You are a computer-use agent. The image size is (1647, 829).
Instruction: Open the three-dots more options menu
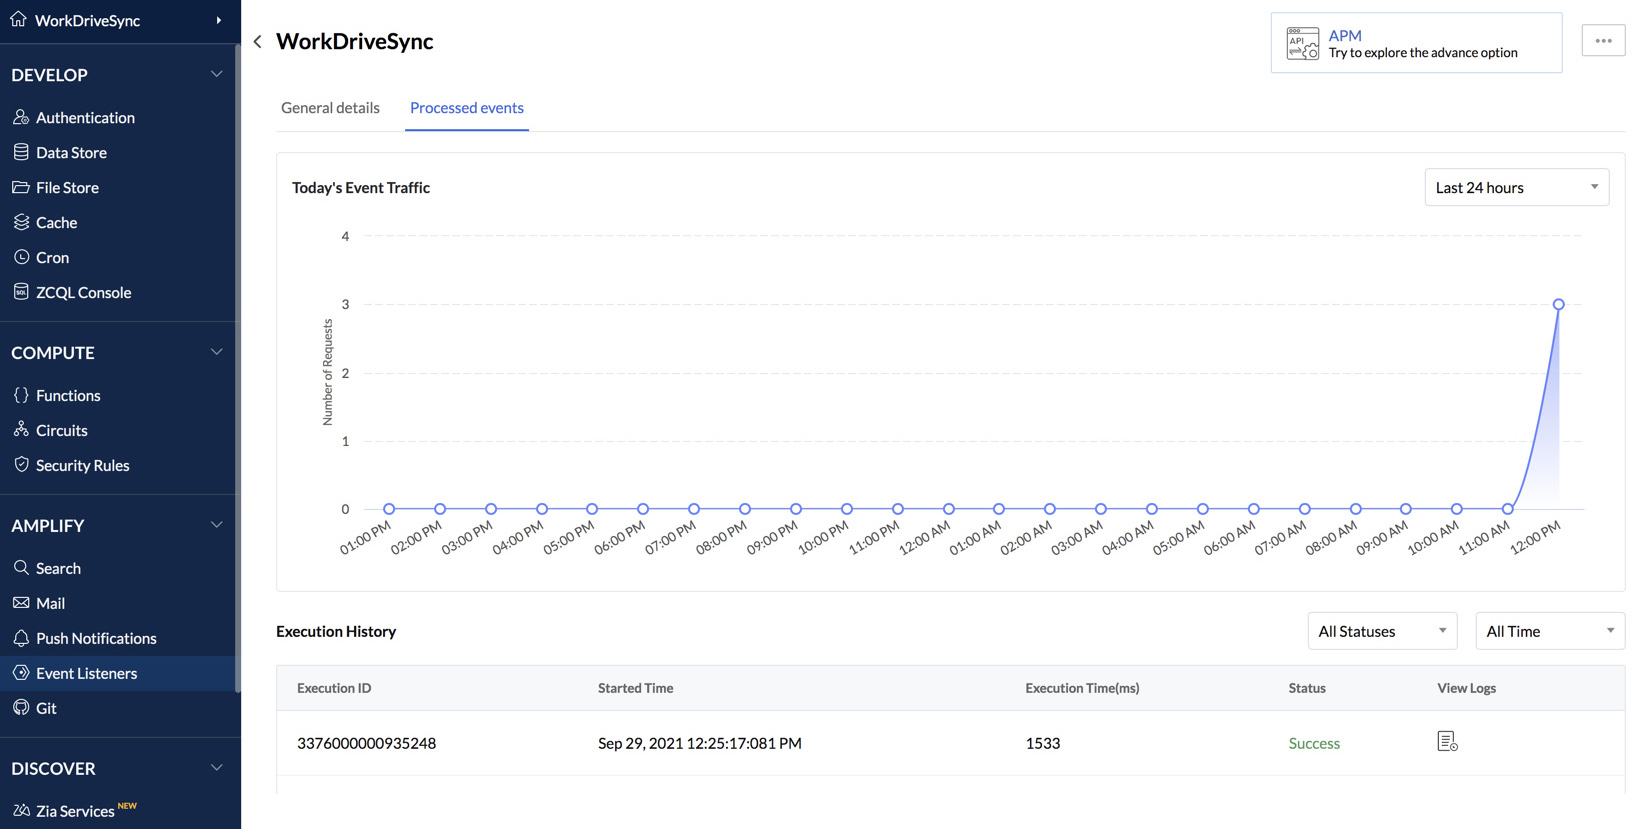(1603, 41)
